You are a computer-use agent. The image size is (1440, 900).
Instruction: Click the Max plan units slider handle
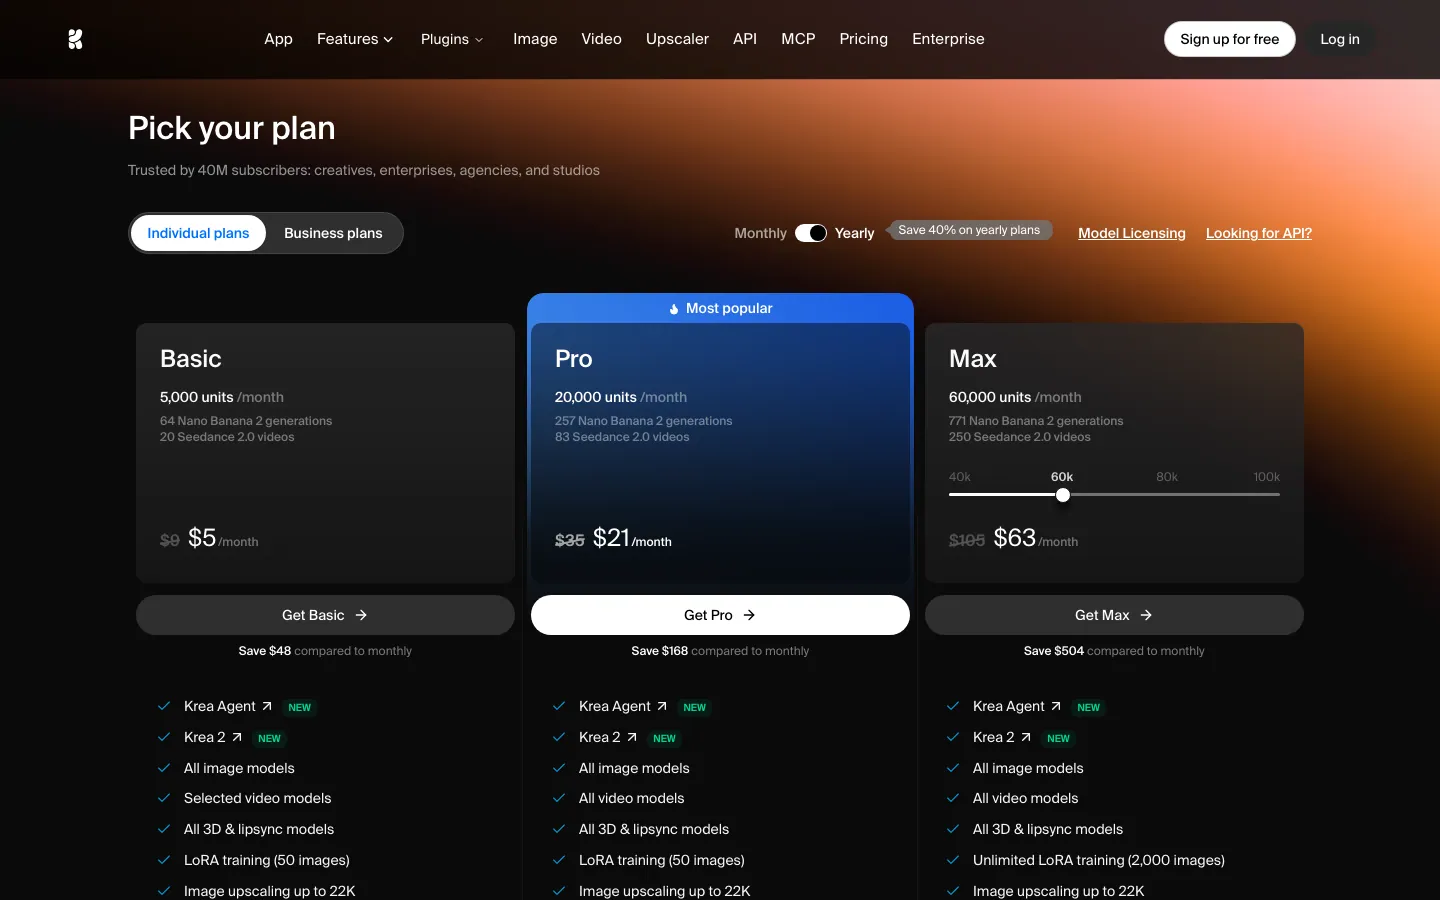click(1063, 495)
